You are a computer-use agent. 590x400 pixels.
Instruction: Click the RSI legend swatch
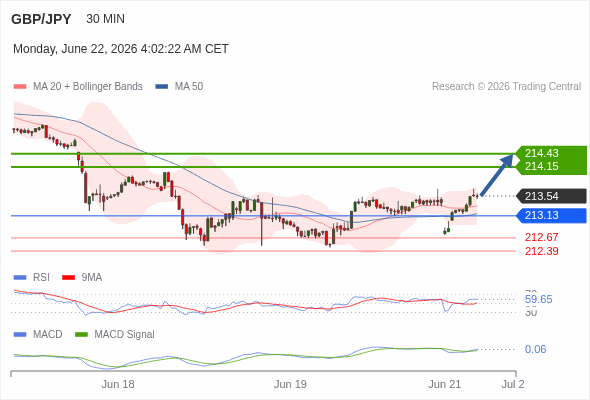pos(20,278)
